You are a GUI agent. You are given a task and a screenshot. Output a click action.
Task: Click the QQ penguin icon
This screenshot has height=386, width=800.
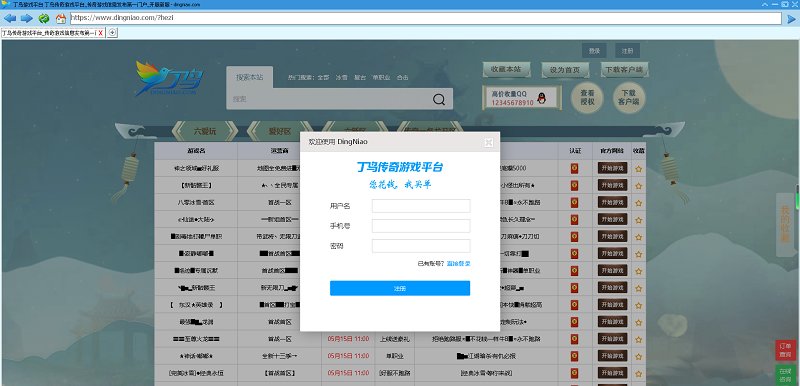(x=541, y=98)
